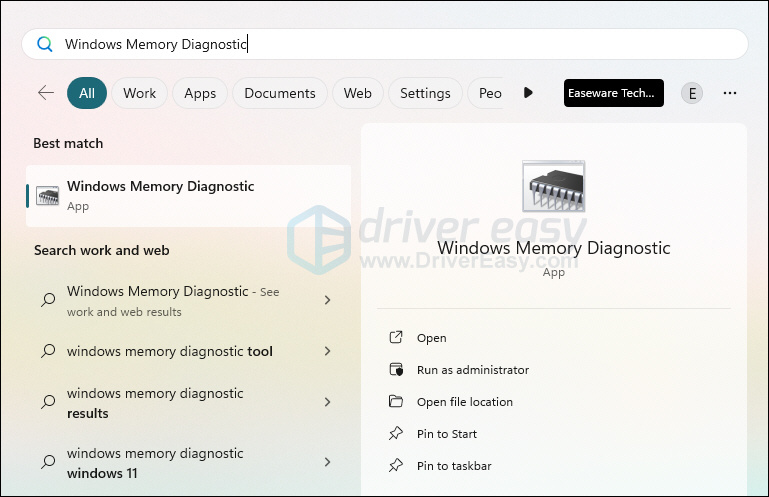The height and width of the screenshot is (497, 769).
Task: Expand 'windows memory diagnostic windows 11' chevron
Action: (327, 462)
